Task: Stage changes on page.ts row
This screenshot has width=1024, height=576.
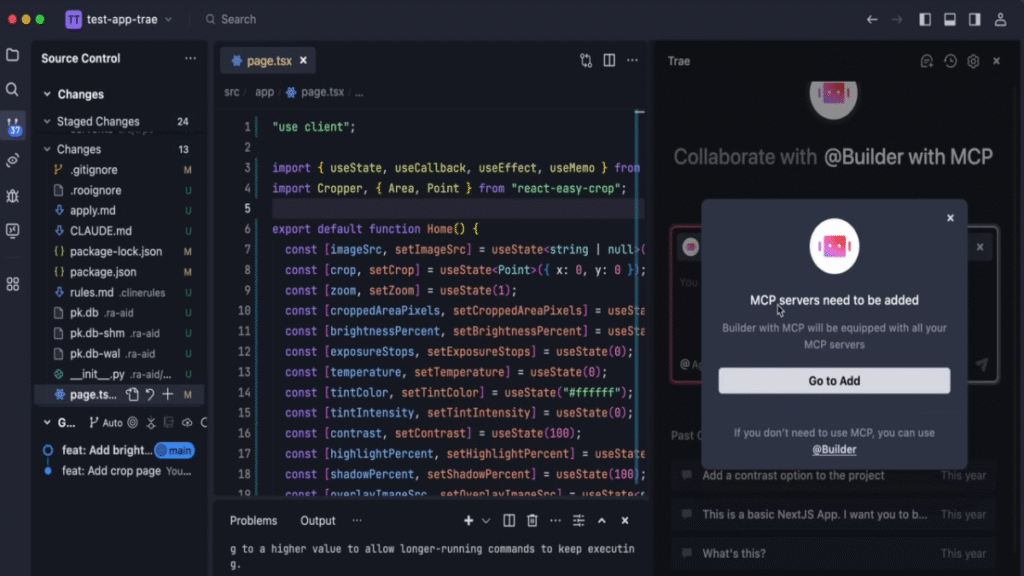Action: (168, 394)
